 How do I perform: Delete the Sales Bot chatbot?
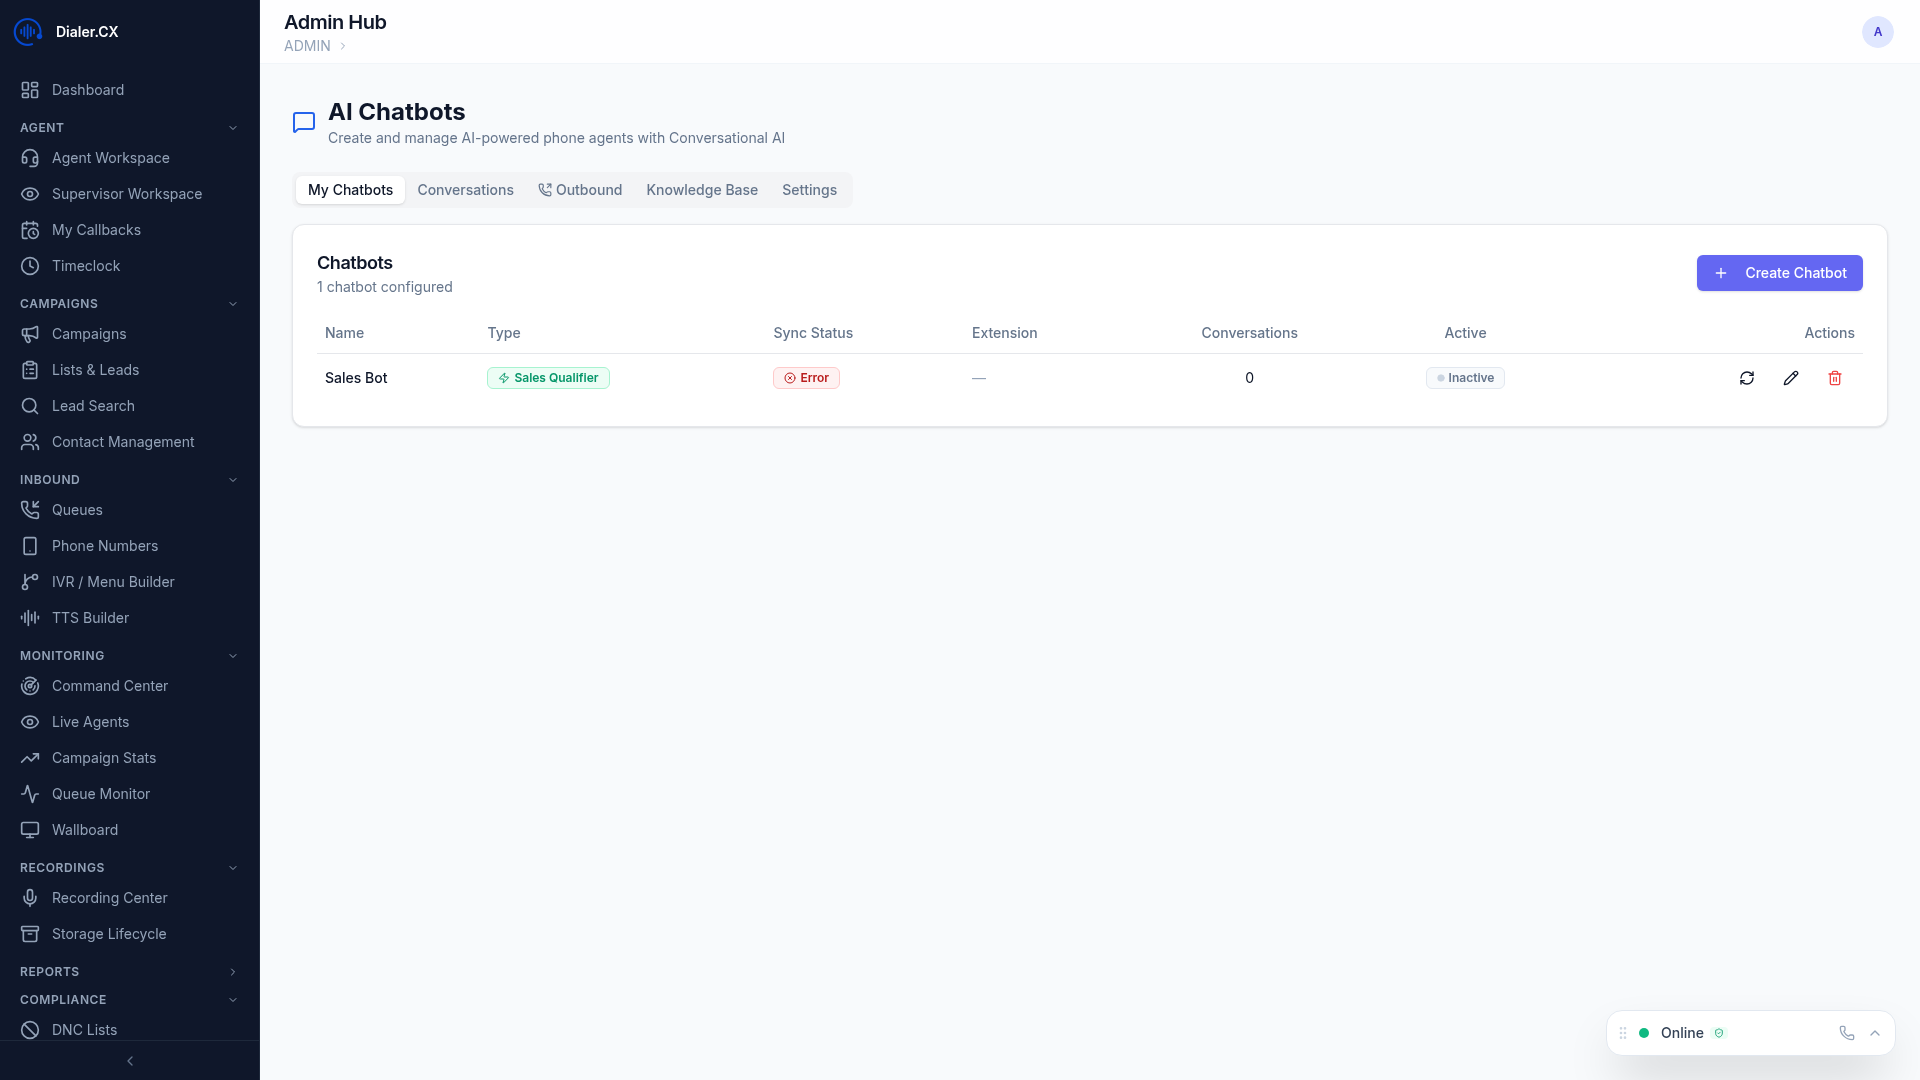(1835, 378)
